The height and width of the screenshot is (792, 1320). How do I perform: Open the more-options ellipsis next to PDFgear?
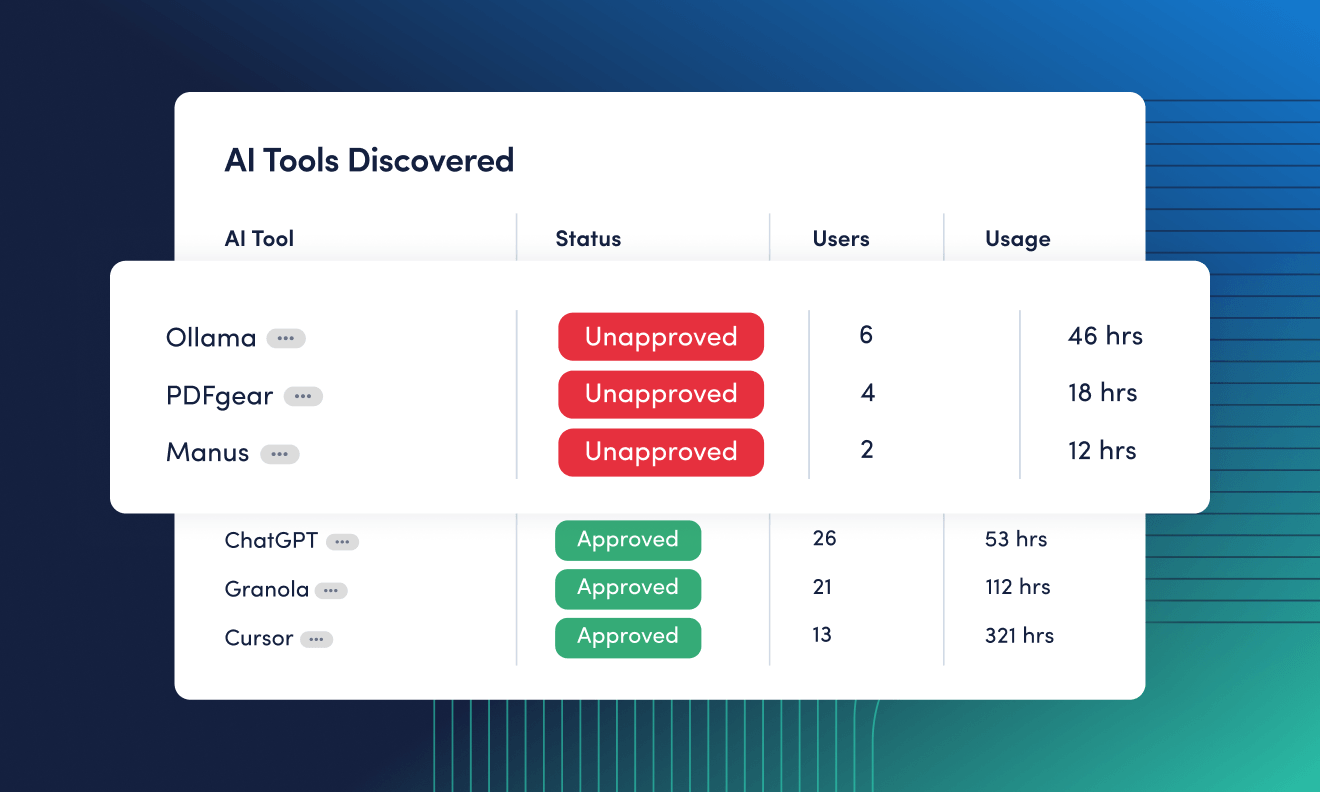click(x=303, y=397)
